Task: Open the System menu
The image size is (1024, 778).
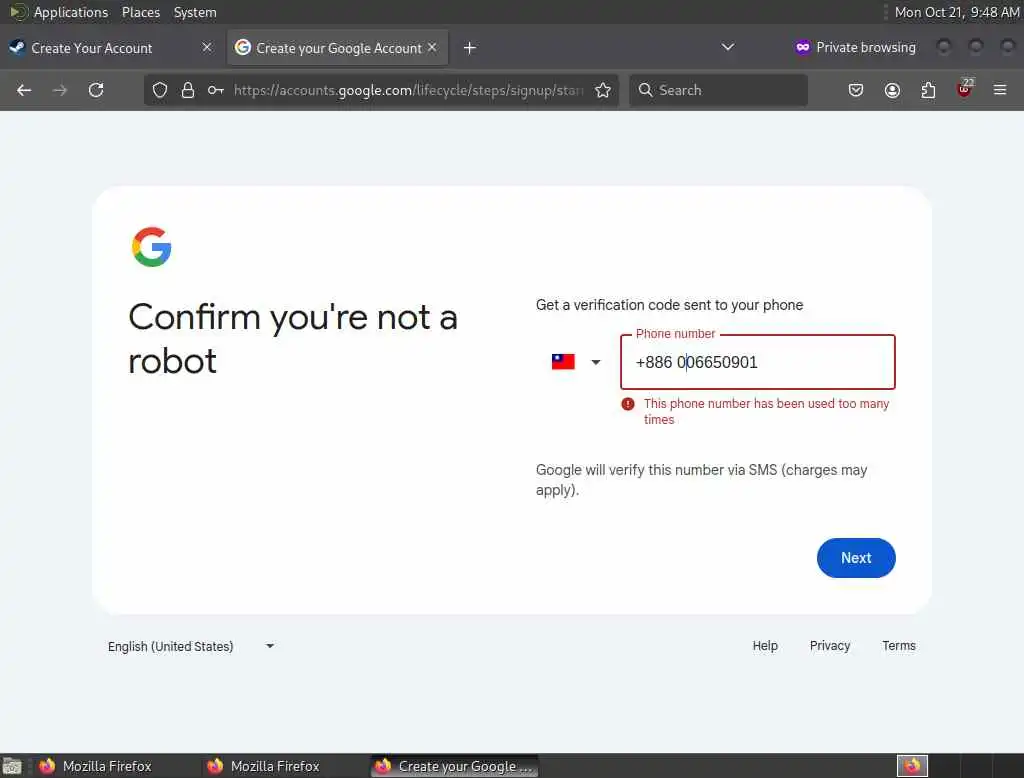Action: (x=195, y=12)
